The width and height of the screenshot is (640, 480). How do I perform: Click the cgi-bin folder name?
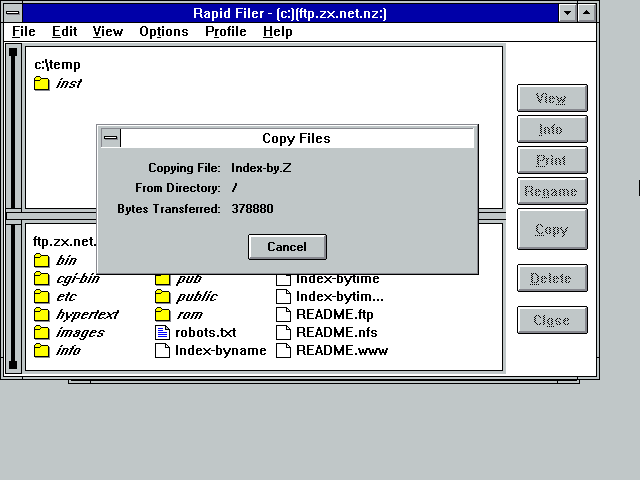pos(78,278)
